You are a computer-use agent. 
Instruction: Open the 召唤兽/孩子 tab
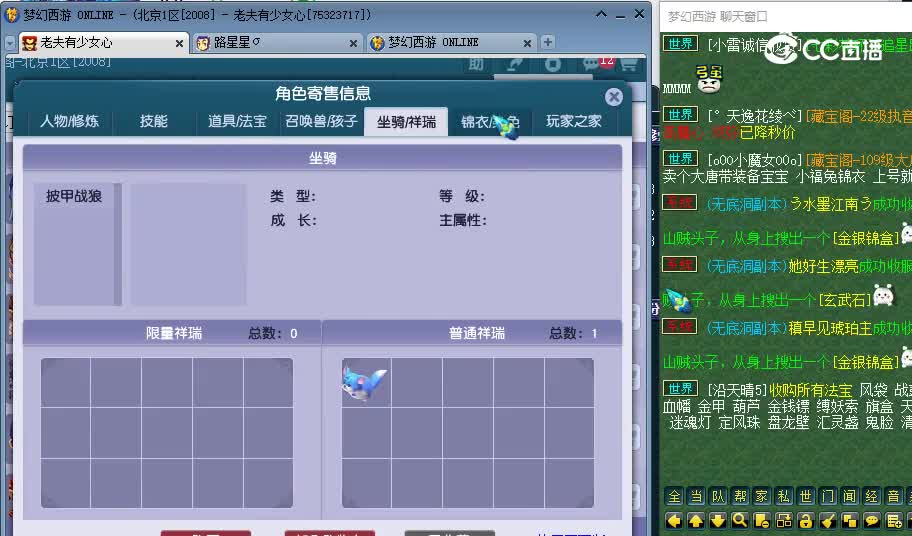321,121
